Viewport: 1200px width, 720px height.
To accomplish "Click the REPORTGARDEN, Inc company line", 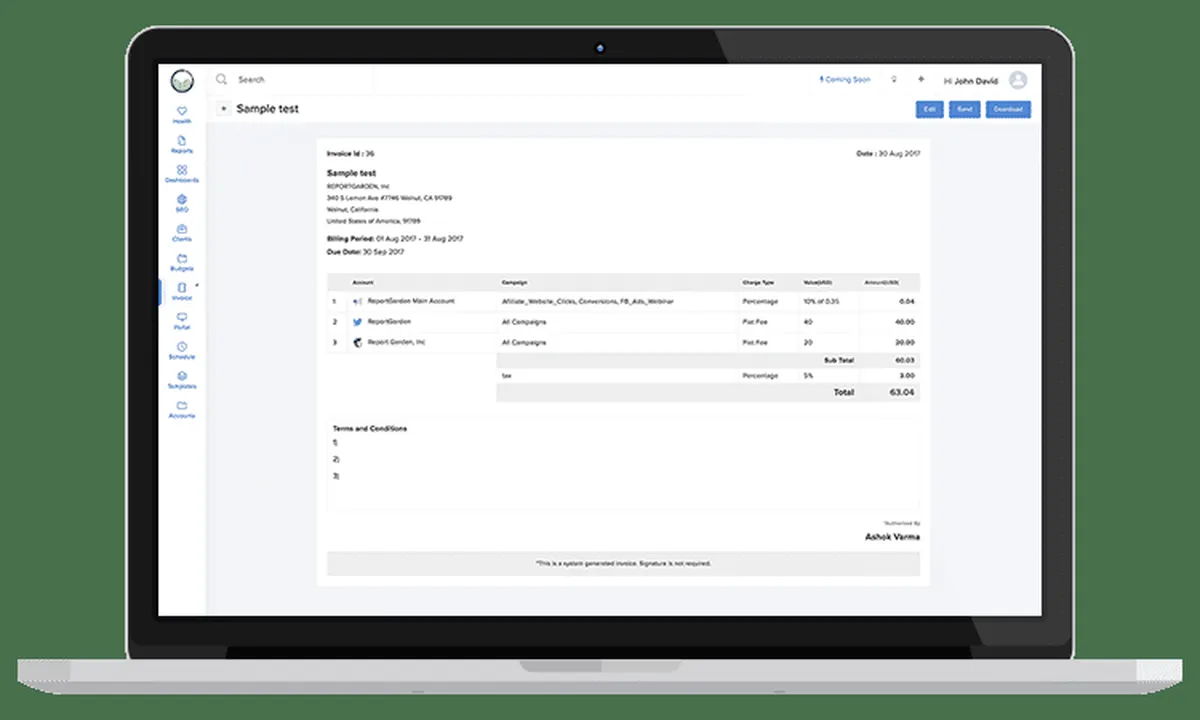I will coord(360,186).
